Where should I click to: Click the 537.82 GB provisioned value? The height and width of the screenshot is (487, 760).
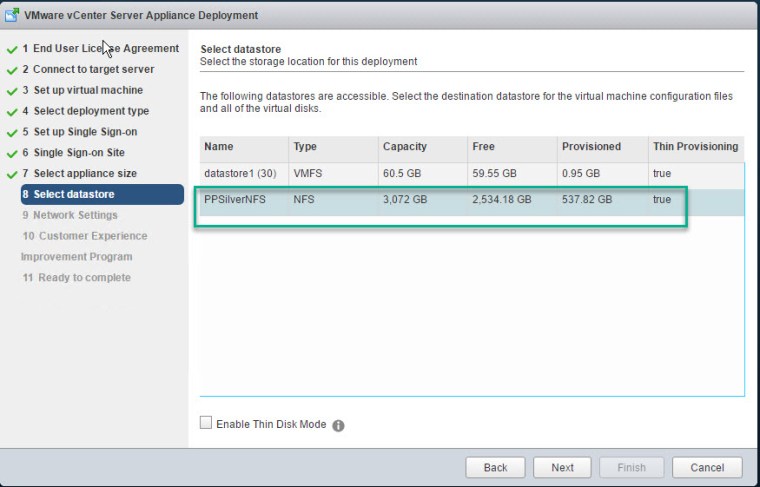(587, 200)
